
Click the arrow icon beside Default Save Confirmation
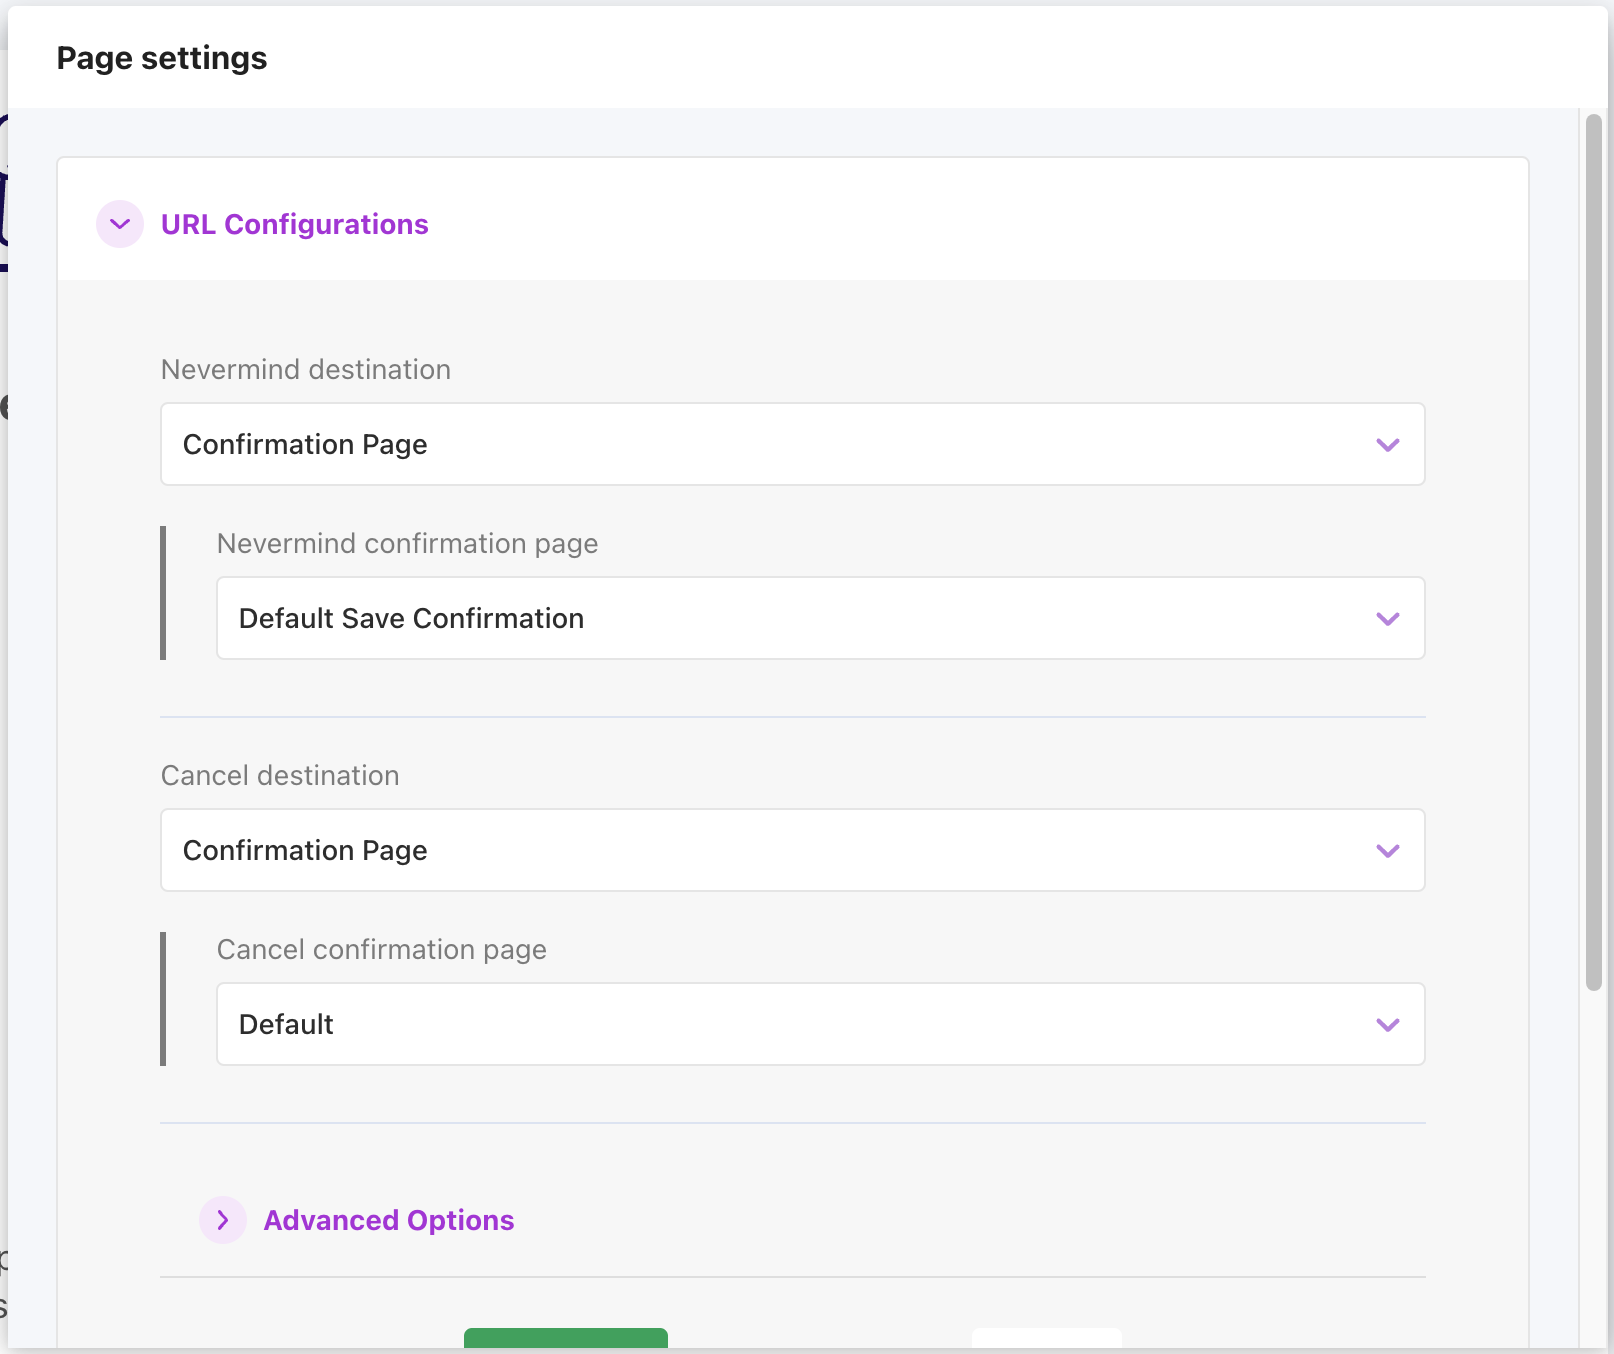click(1387, 619)
